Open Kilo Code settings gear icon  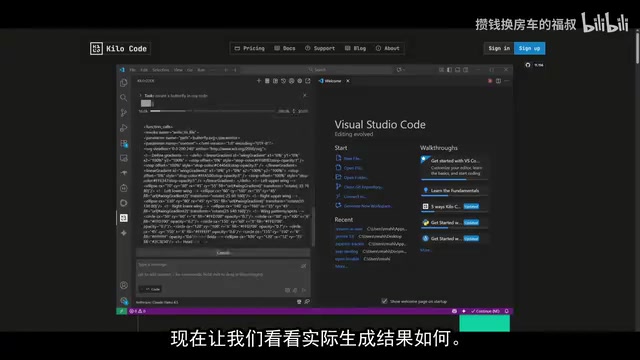point(300,81)
